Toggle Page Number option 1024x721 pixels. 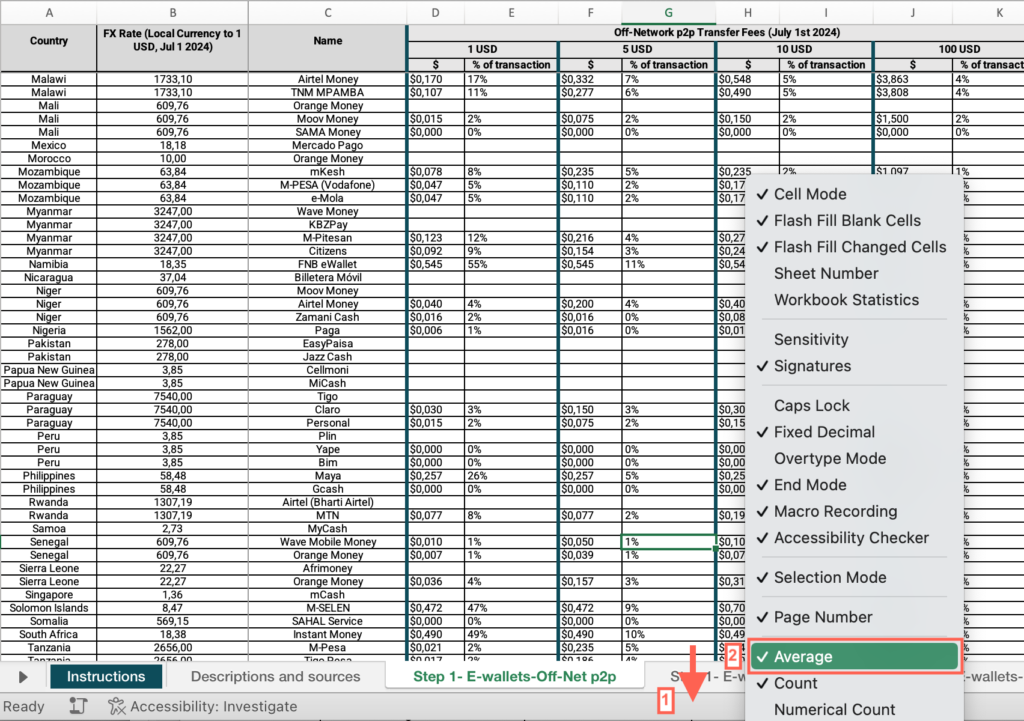click(x=854, y=617)
